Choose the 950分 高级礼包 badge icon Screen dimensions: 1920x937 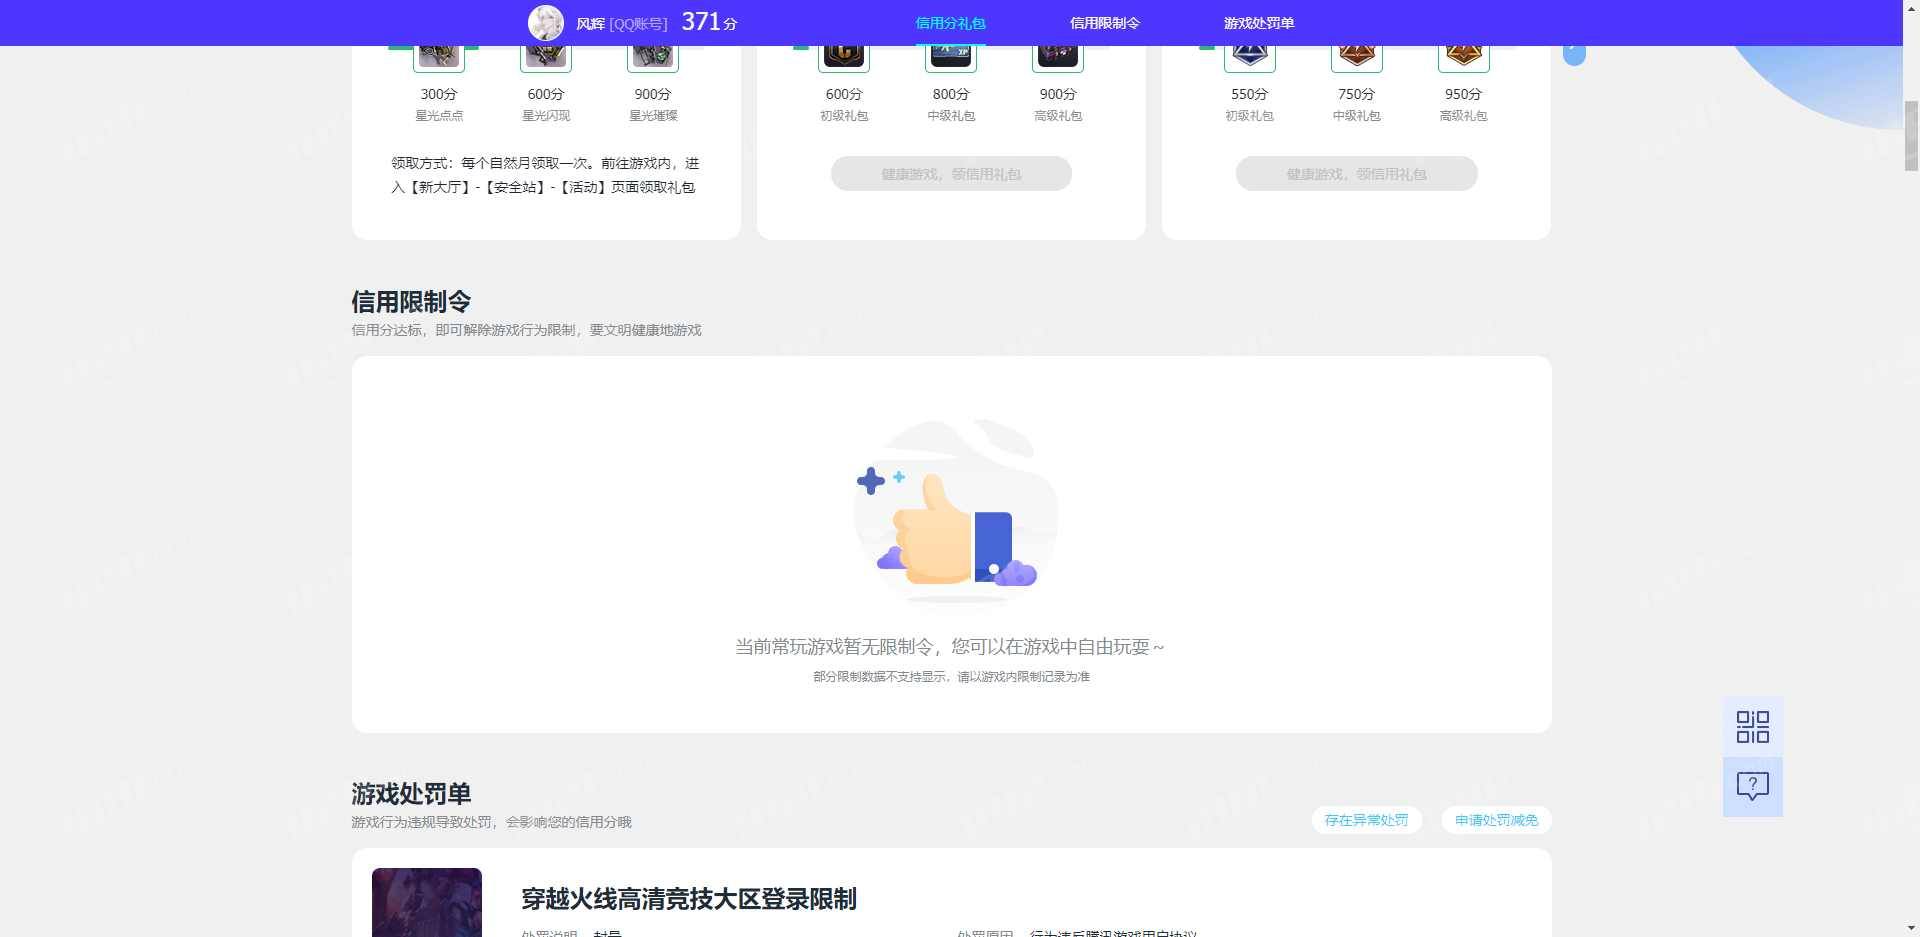tap(1464, 58)
